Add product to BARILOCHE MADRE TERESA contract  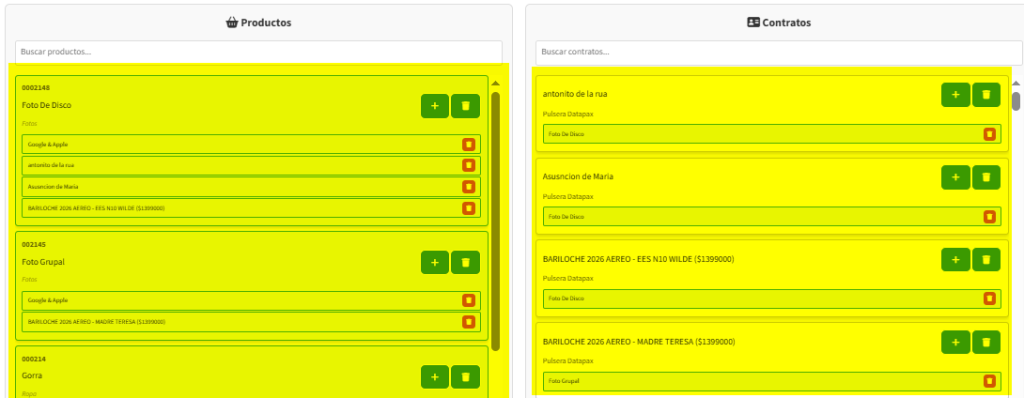[x=955, y=342]
